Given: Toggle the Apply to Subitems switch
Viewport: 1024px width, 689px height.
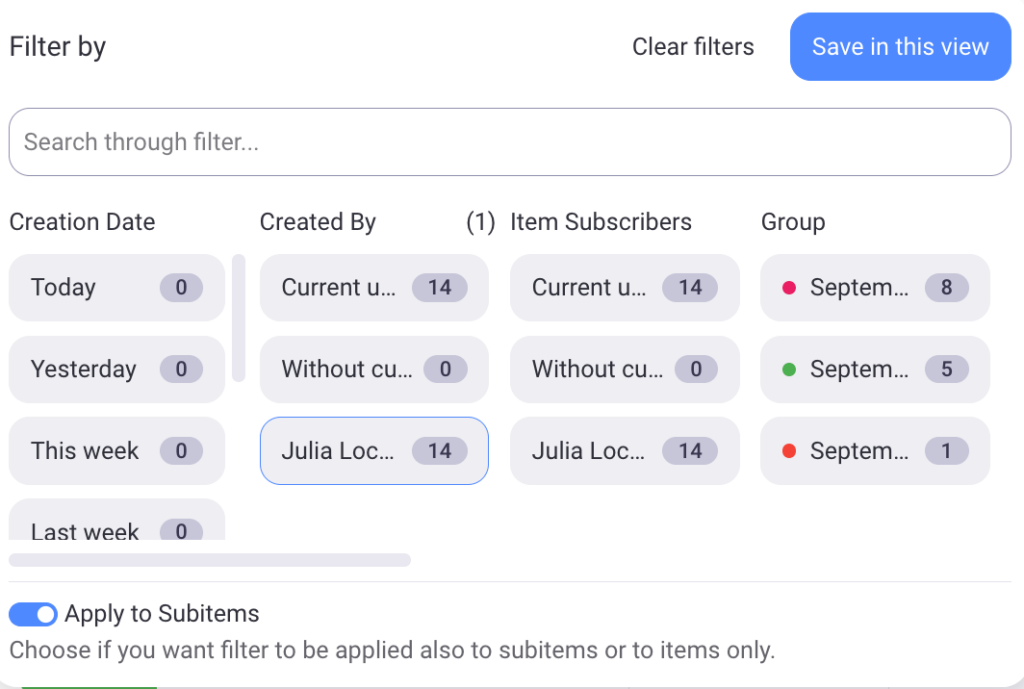Looking at the screenshot, I should pos(33,614).
